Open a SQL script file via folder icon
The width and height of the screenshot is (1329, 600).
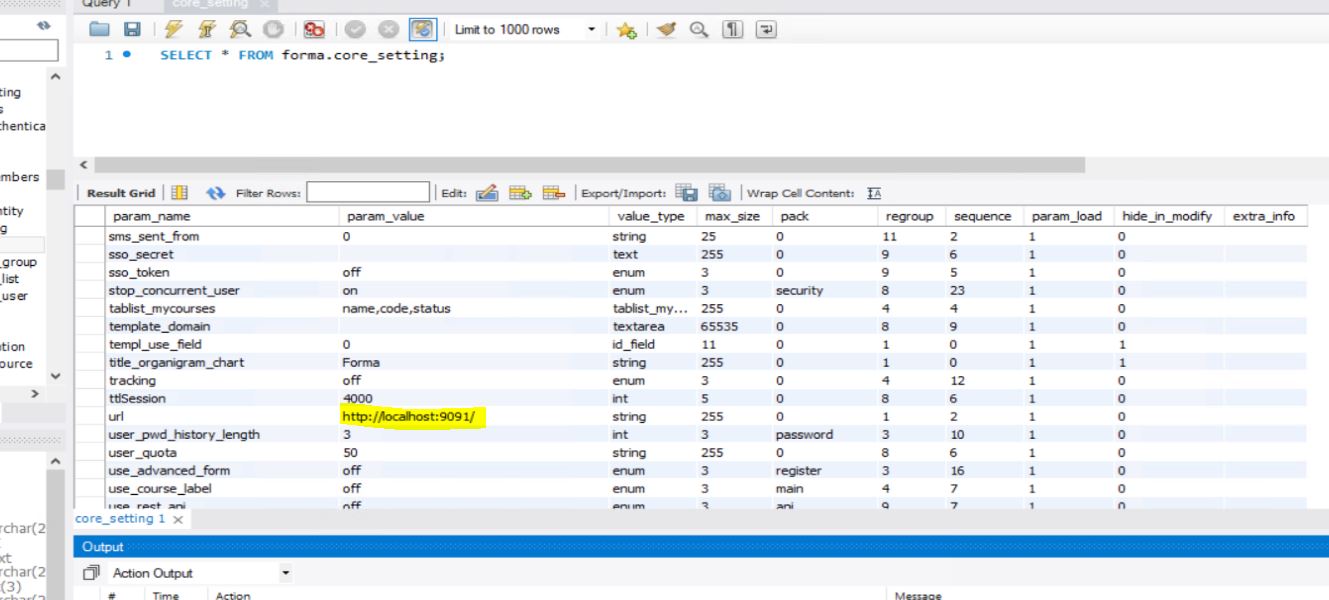click(98, 30)
